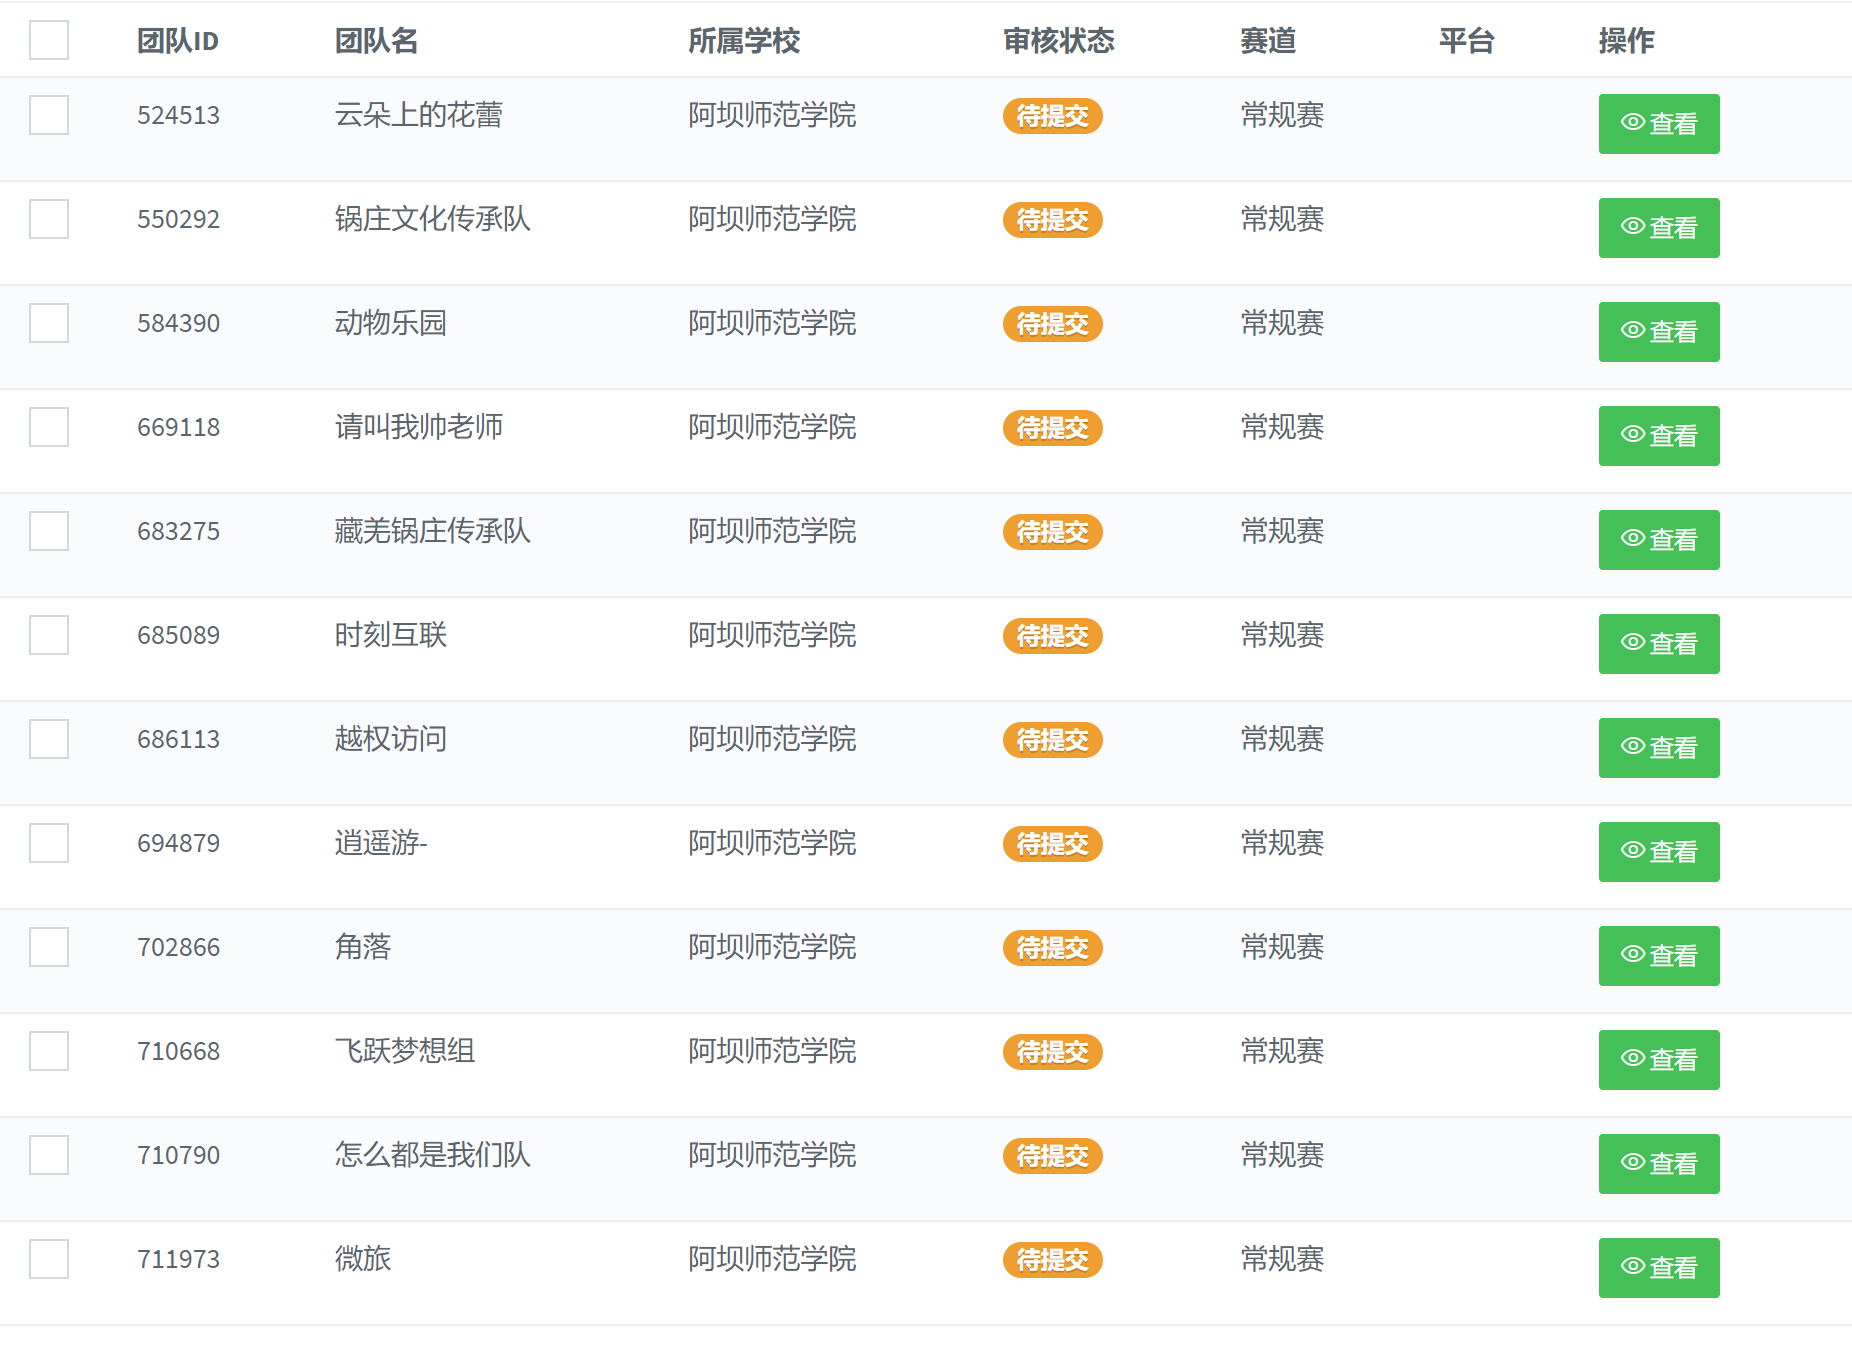Click team ID 710668
Image resolution: width=1852 pixels, height=1365 pixels.
pos(178,1051)
